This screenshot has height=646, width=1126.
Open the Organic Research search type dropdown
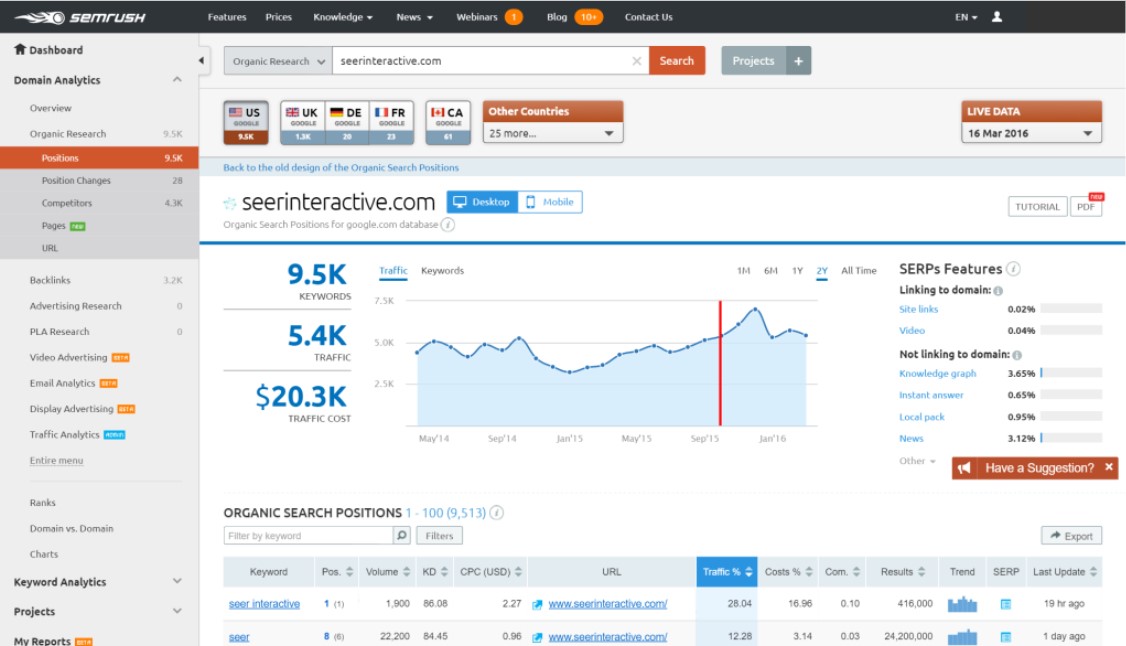[x=278, y=61]
